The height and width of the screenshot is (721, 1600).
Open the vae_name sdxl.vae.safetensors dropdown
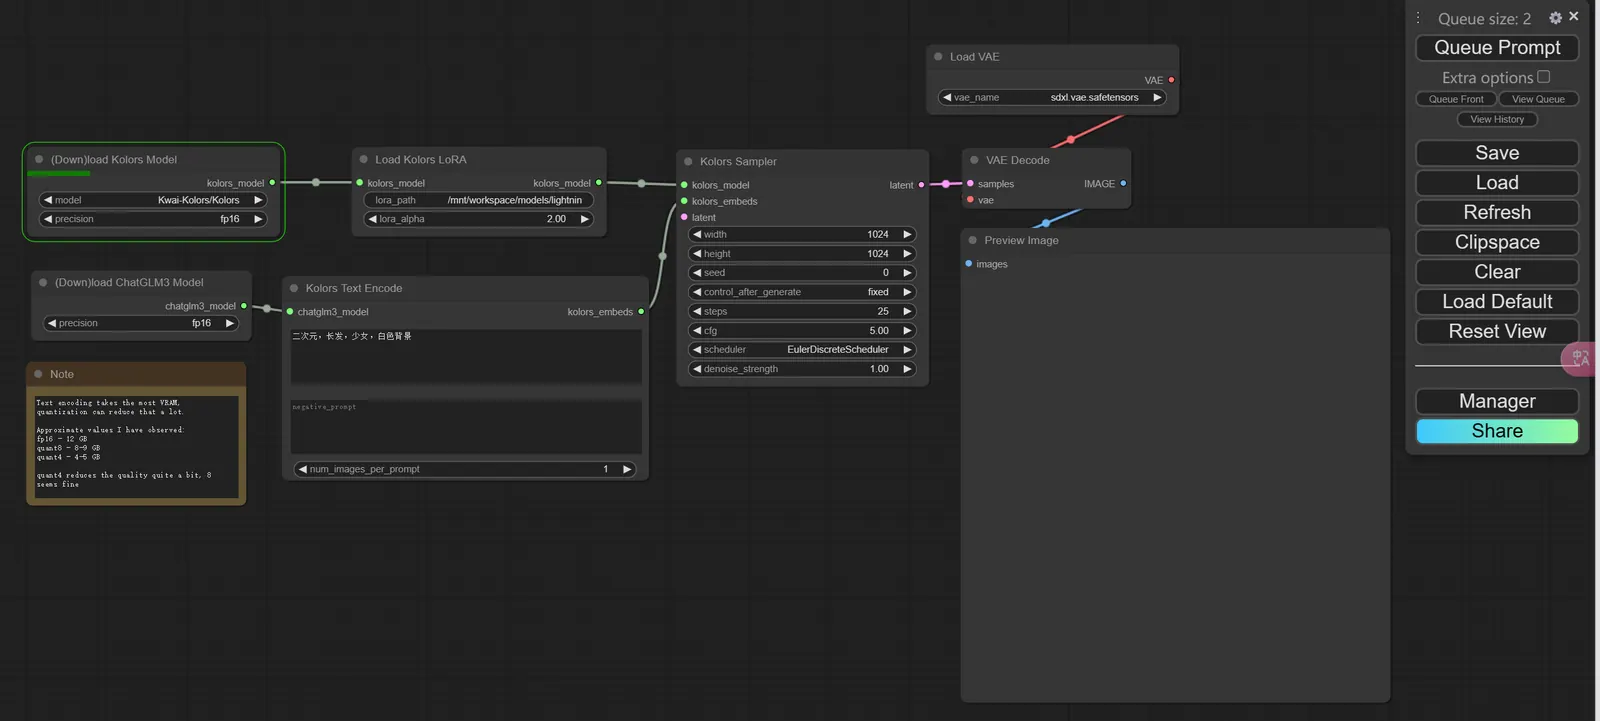(1052, 98)
